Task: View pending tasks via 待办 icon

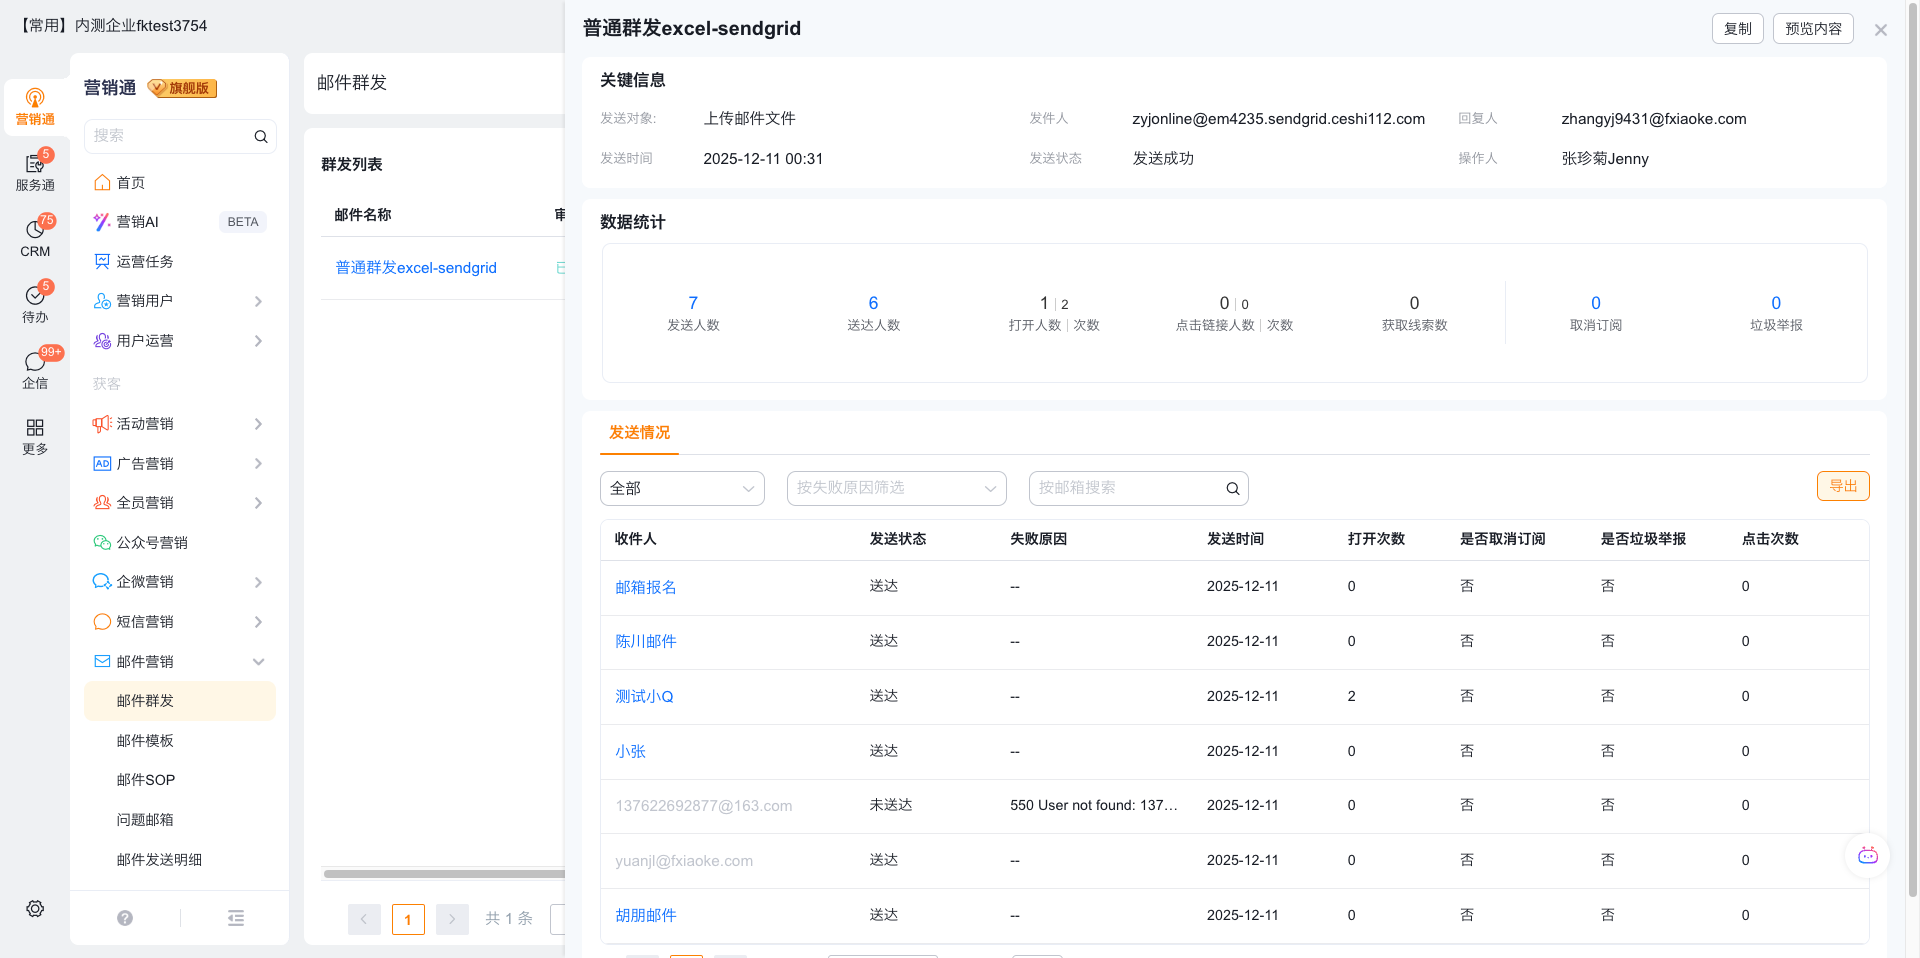Action: tap(35, 301)
